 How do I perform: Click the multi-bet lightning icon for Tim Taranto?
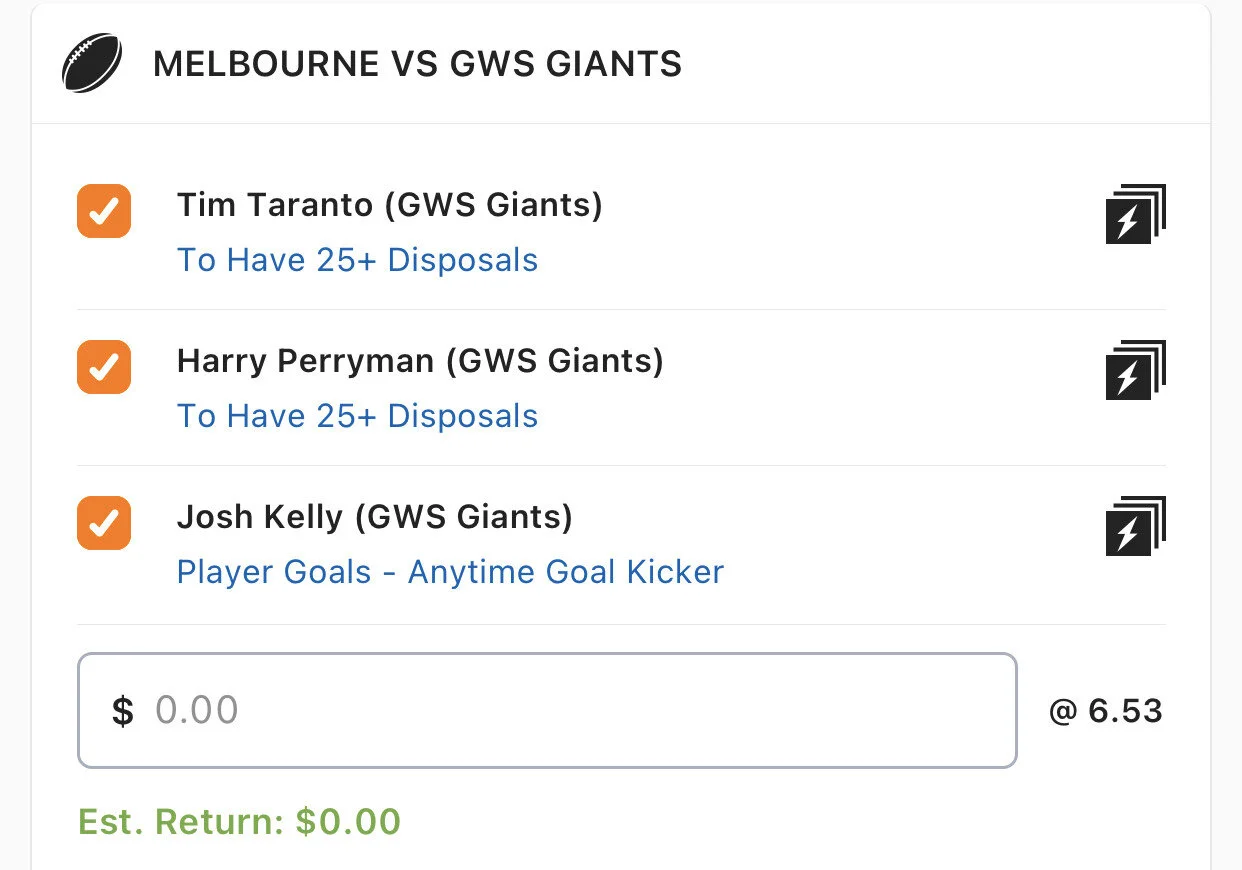pos(1135,214)
